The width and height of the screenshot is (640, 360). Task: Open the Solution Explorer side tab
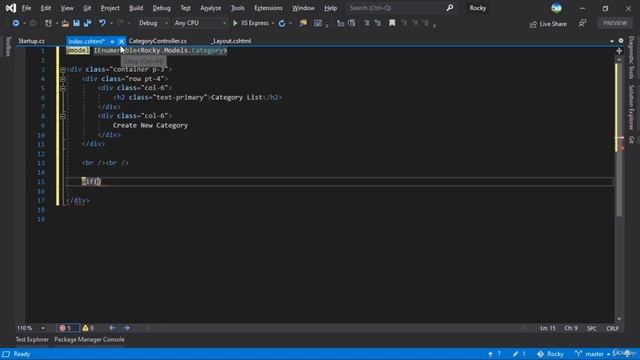coord(631,107)
